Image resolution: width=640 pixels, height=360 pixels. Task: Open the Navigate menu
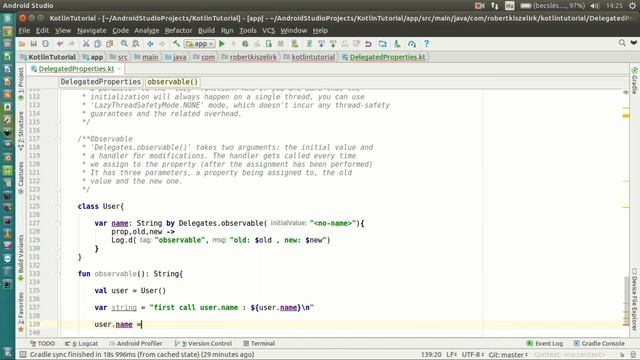(x=91, y=31)
